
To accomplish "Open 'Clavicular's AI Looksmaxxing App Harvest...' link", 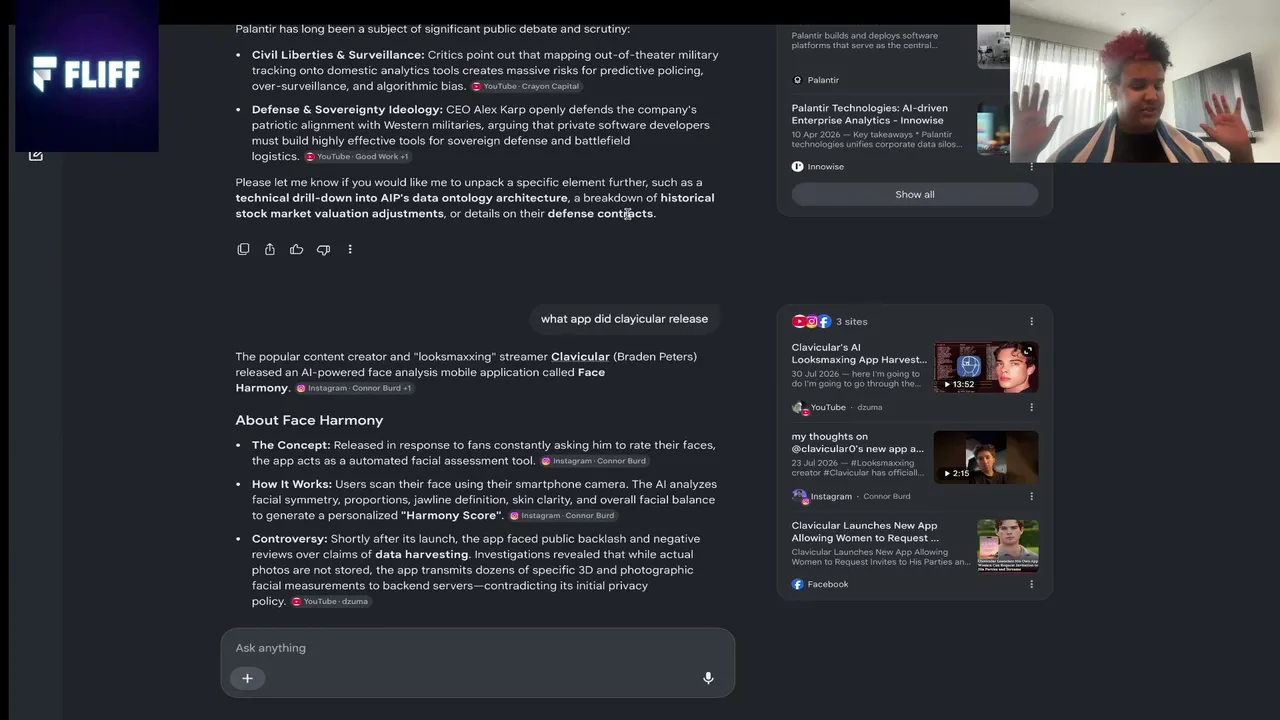I will coord(859,353).
